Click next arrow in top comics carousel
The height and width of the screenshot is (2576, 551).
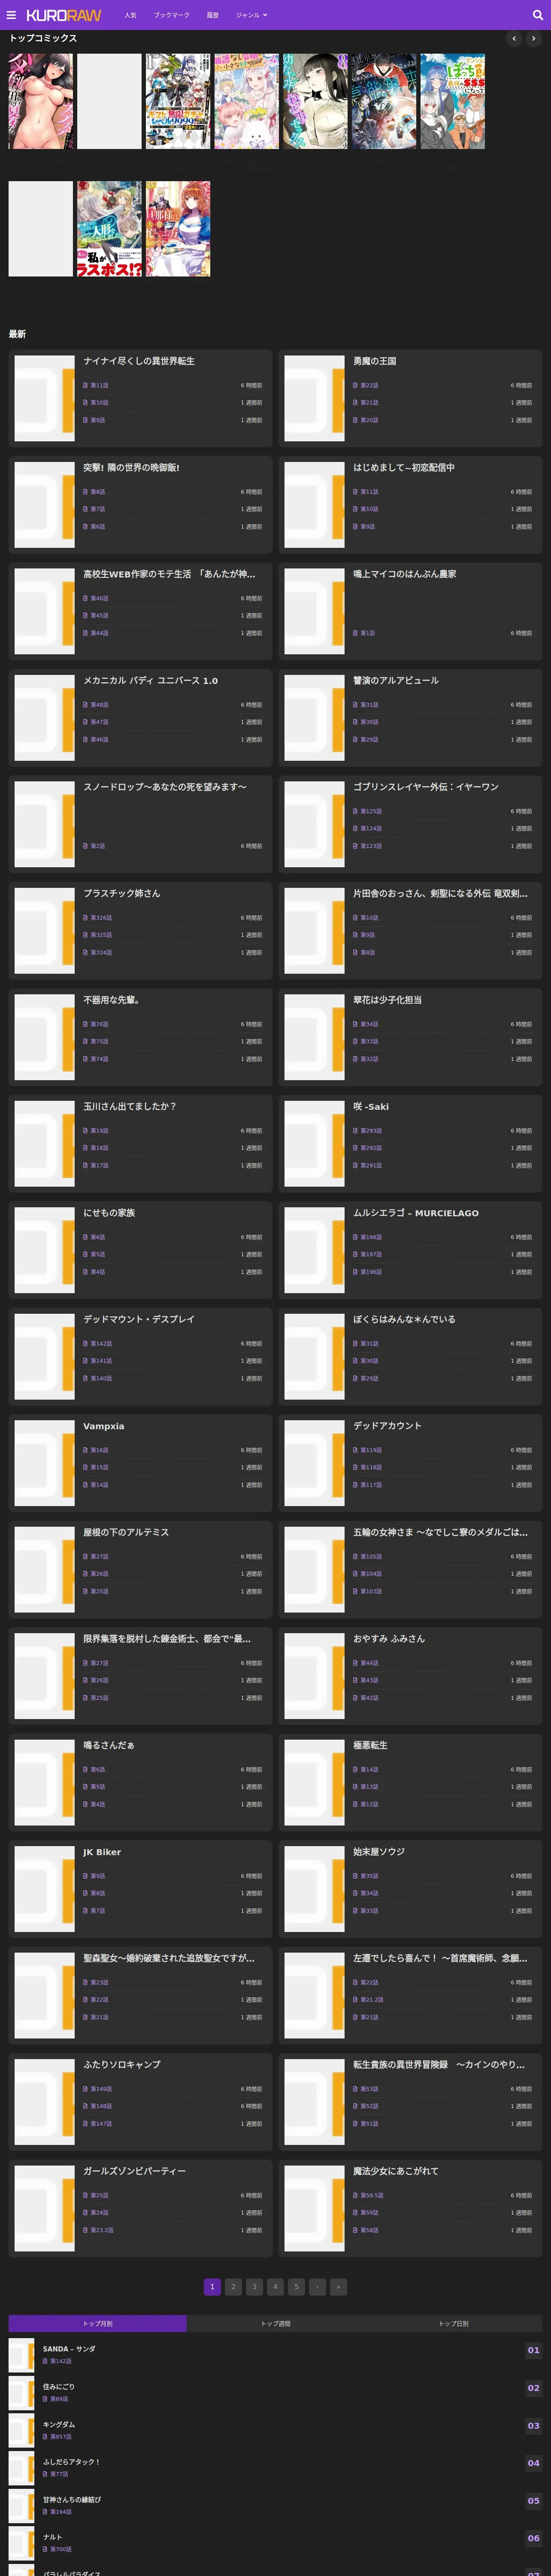(x=534, y=39)
